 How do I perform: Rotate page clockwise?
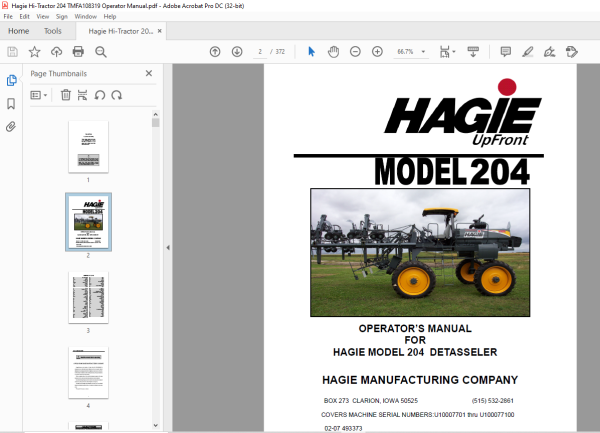pyautogui.click(x=117, y=95)
